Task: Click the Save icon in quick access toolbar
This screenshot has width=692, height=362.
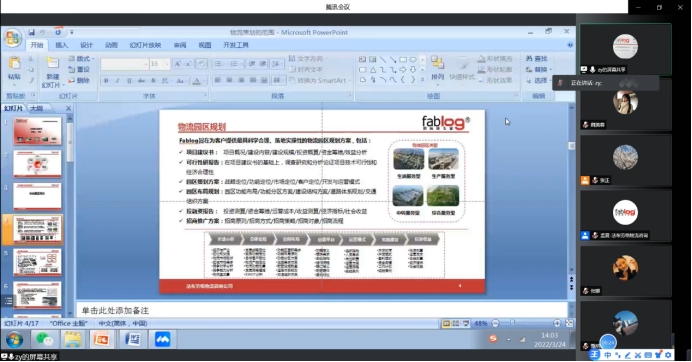Action: [31, 32]
